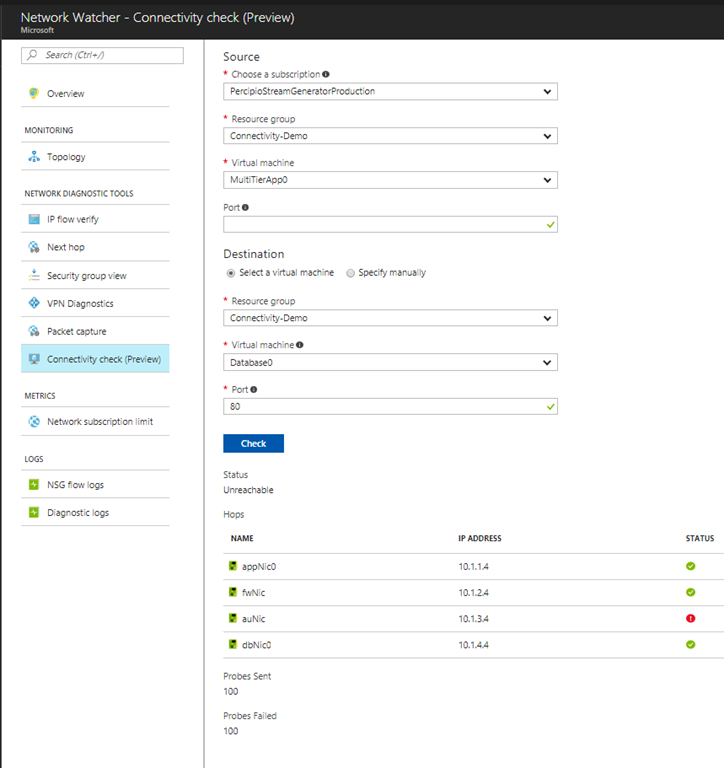
Task: Click the Topology network icon
Action: [34, 157]
